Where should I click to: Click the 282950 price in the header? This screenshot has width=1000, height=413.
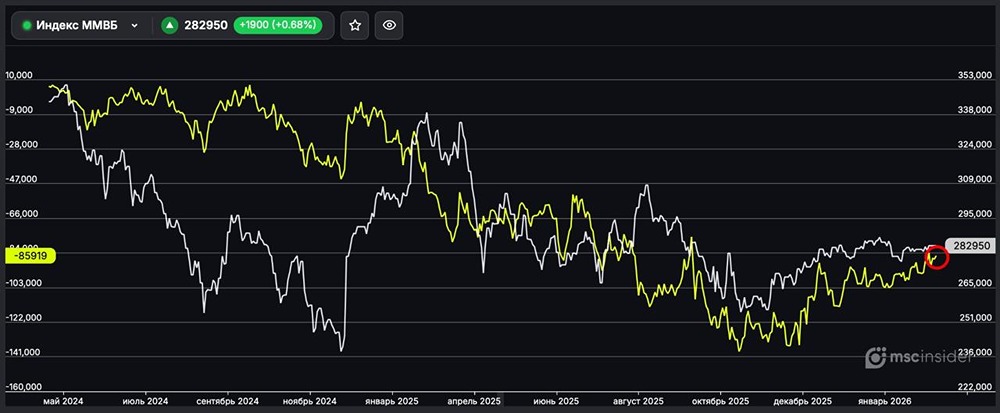pyautogui.click(x=205, y=26)
